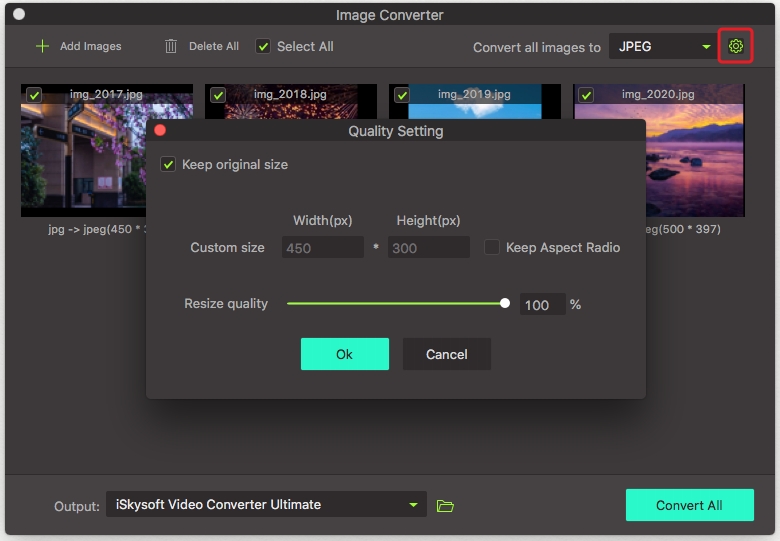The width and height of the screenshot is (780, 541).
Task: Click the Width(px) input field
Action: click(x=322, y=248)
